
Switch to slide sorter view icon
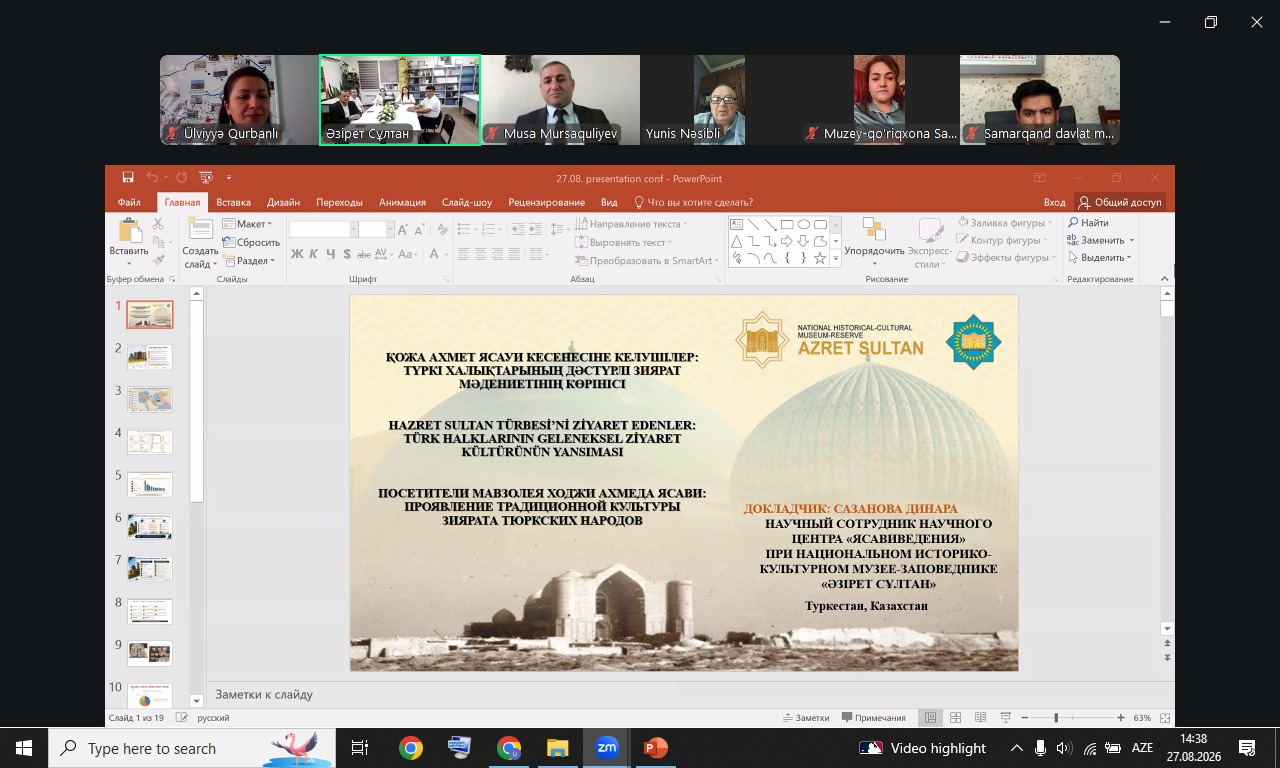tap(955, 718)
